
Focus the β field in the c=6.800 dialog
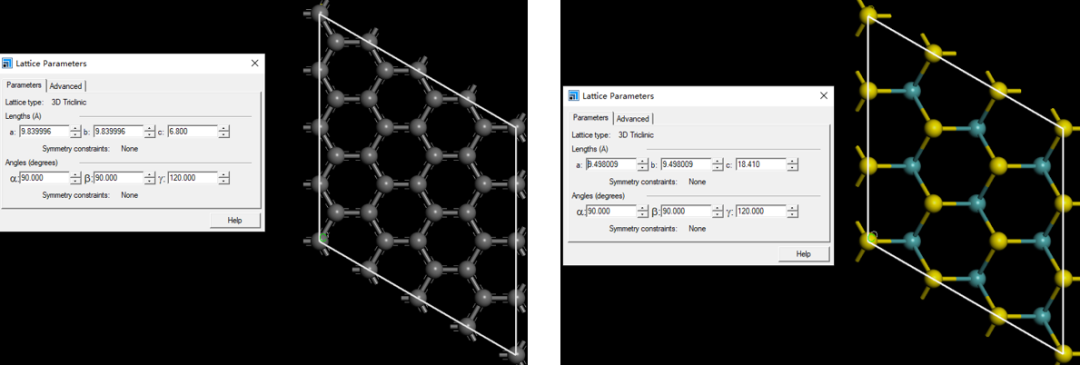118,178
